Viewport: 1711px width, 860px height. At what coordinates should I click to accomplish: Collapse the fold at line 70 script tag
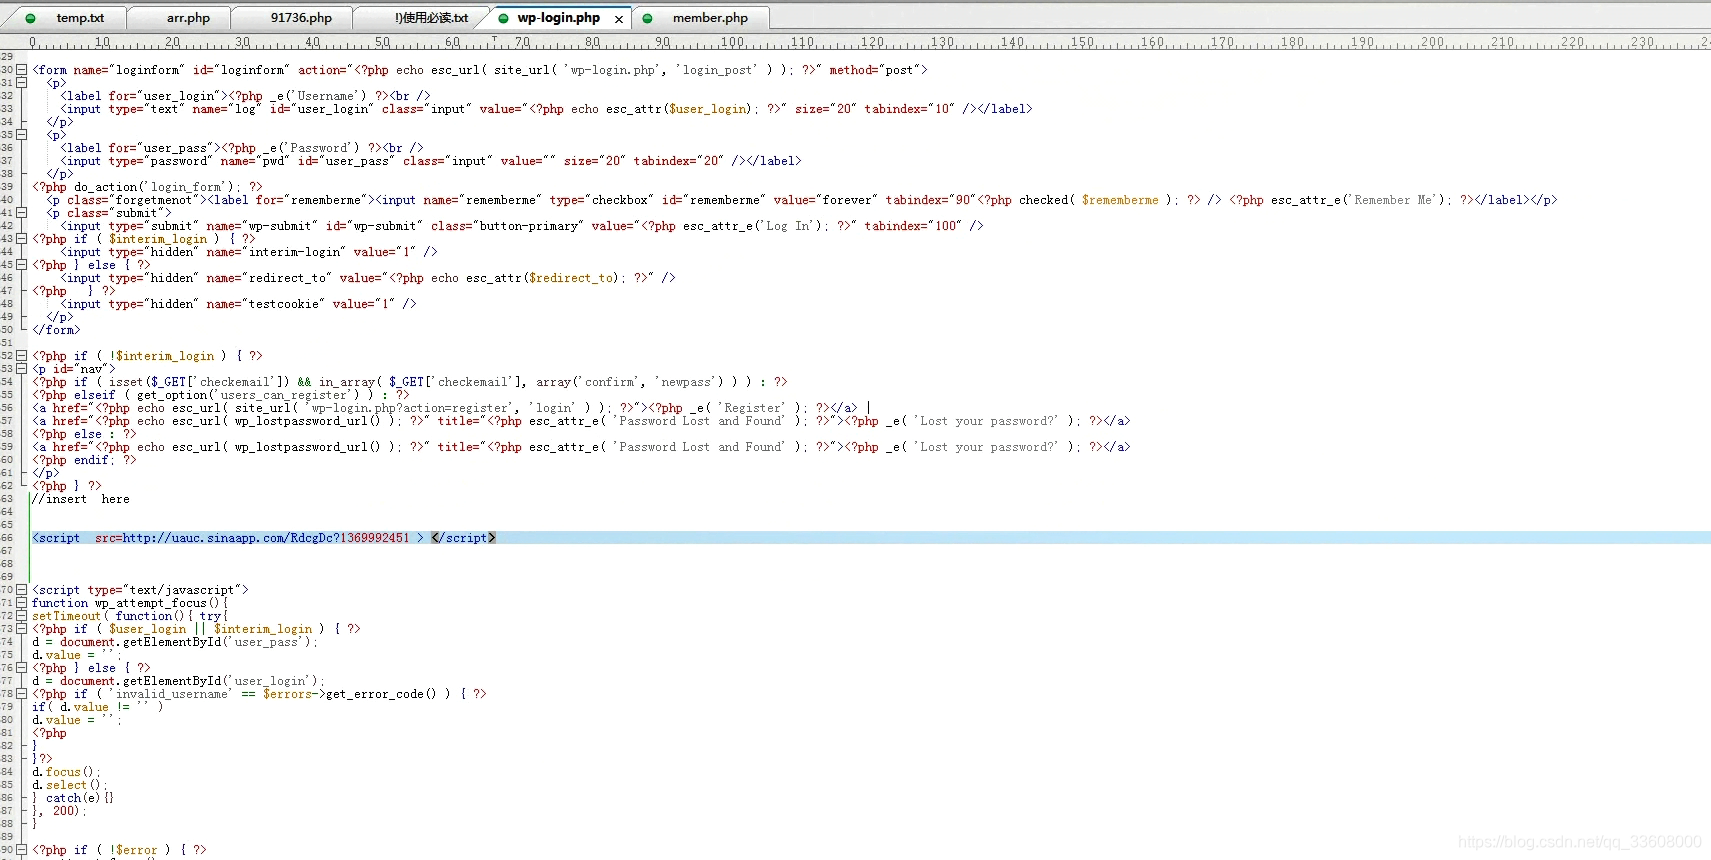21,590
